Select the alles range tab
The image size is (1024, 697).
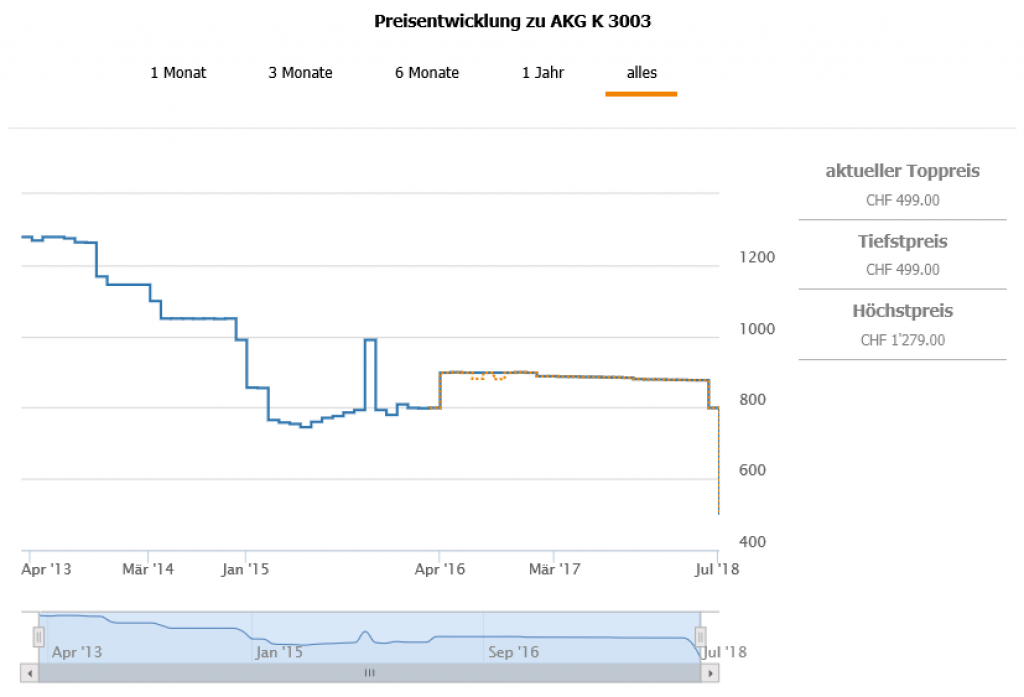[641, 73]
